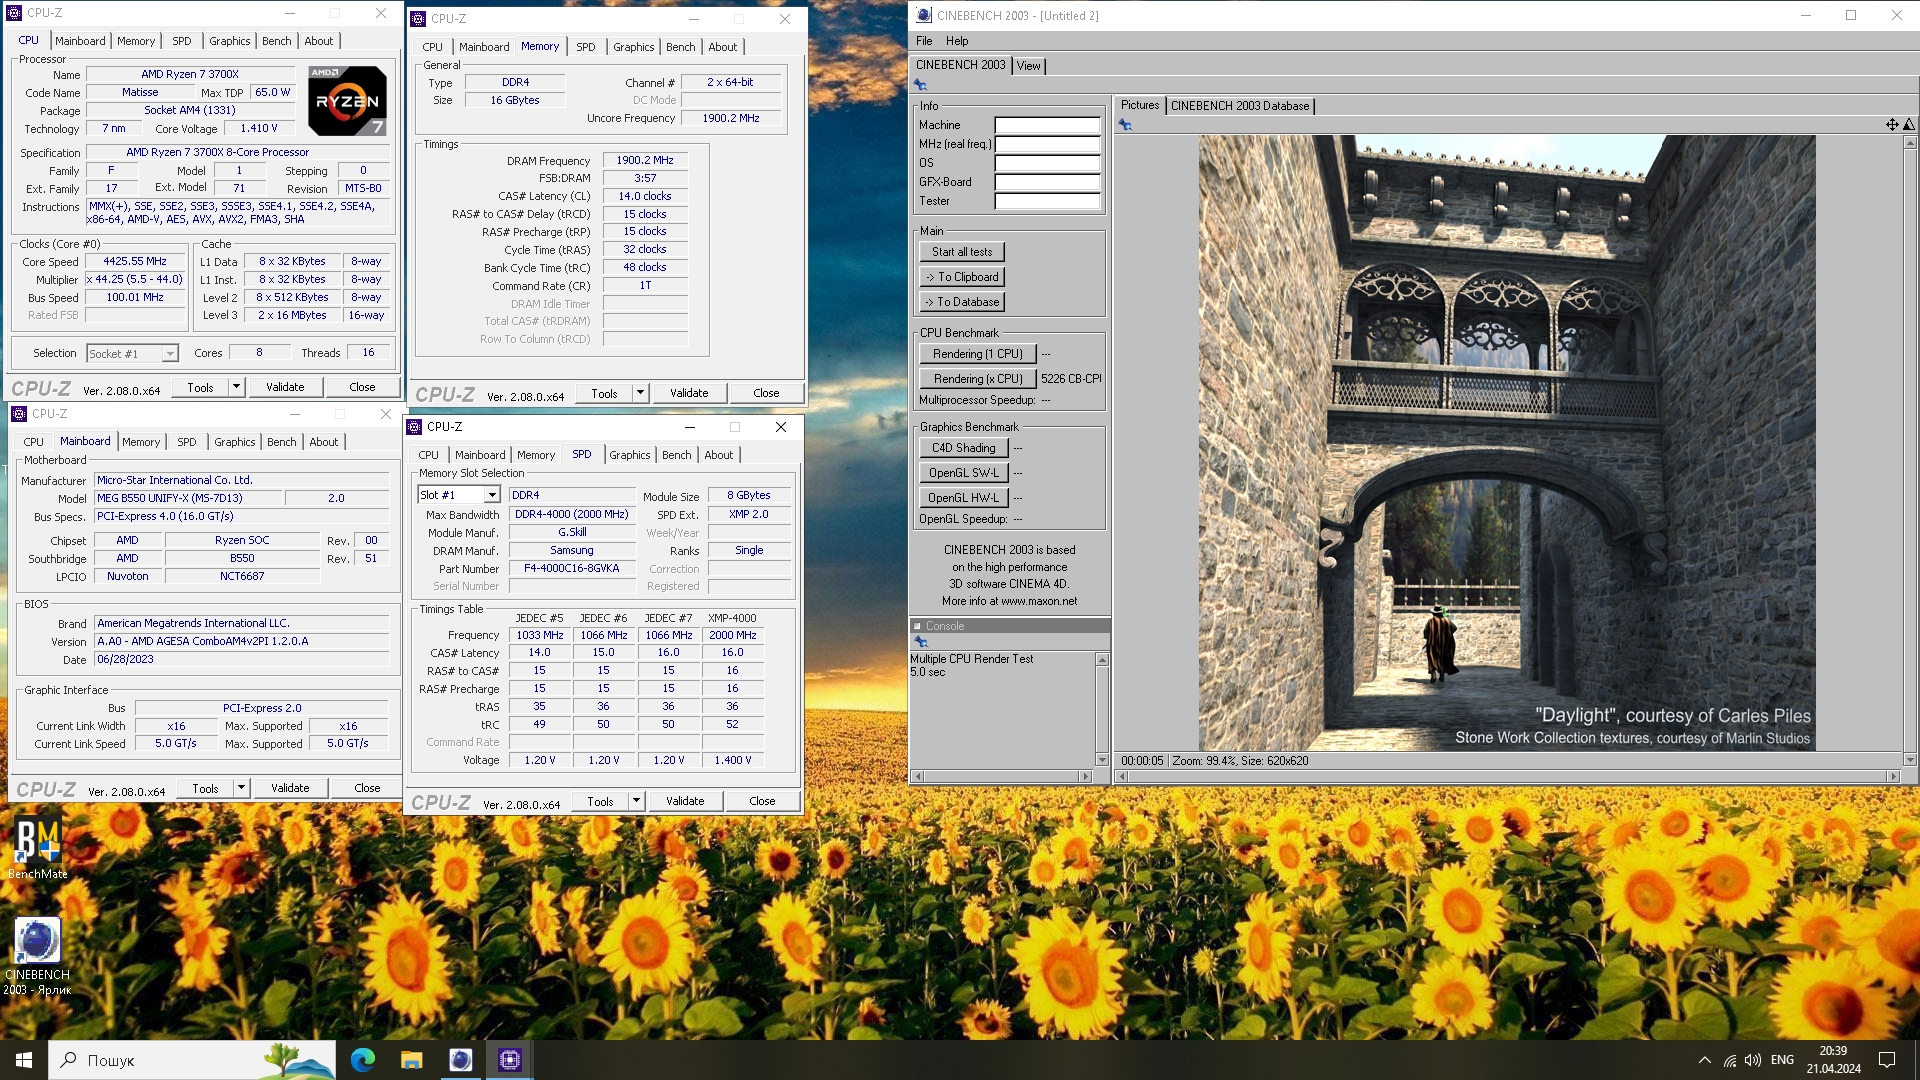This screenshot has width=1920, height=1080.
Task: Click the Start all tests button
Action: (962, 252)
